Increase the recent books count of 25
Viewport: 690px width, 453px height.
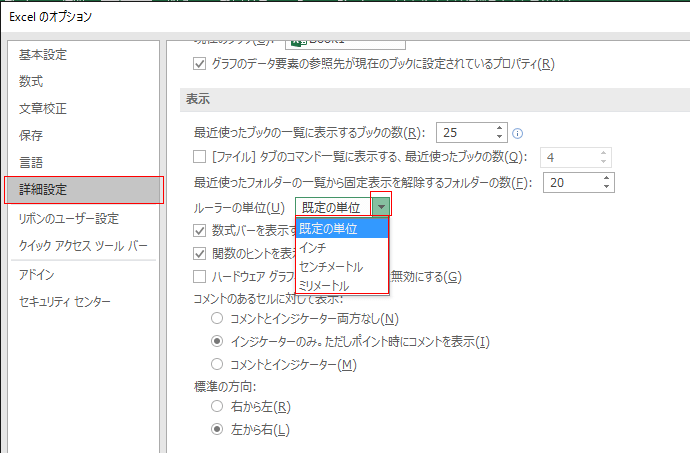pyautogui.click(x=499, y=129)
